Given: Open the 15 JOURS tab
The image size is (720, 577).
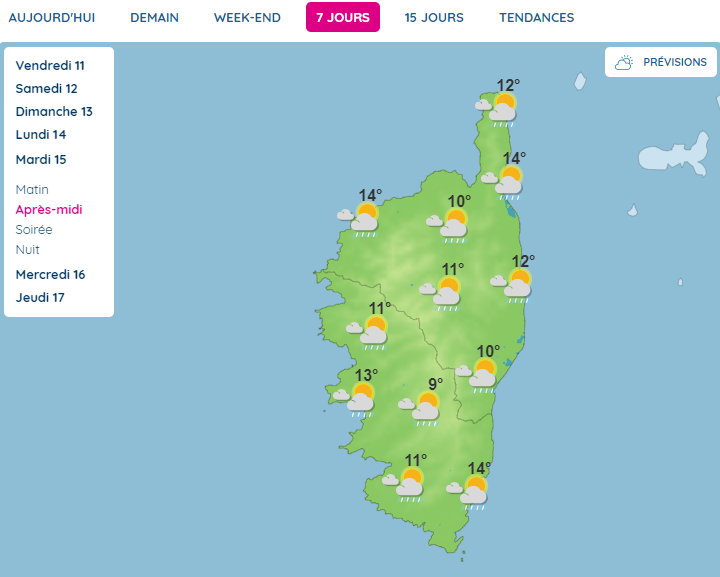Looking at the screenshot, I should (434, 17).
